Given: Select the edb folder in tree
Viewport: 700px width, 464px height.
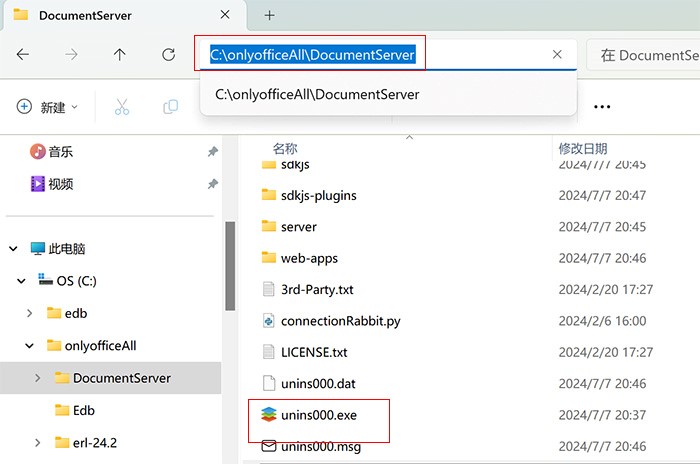Looking at the screenshot, I should click(x=67, y=313).
